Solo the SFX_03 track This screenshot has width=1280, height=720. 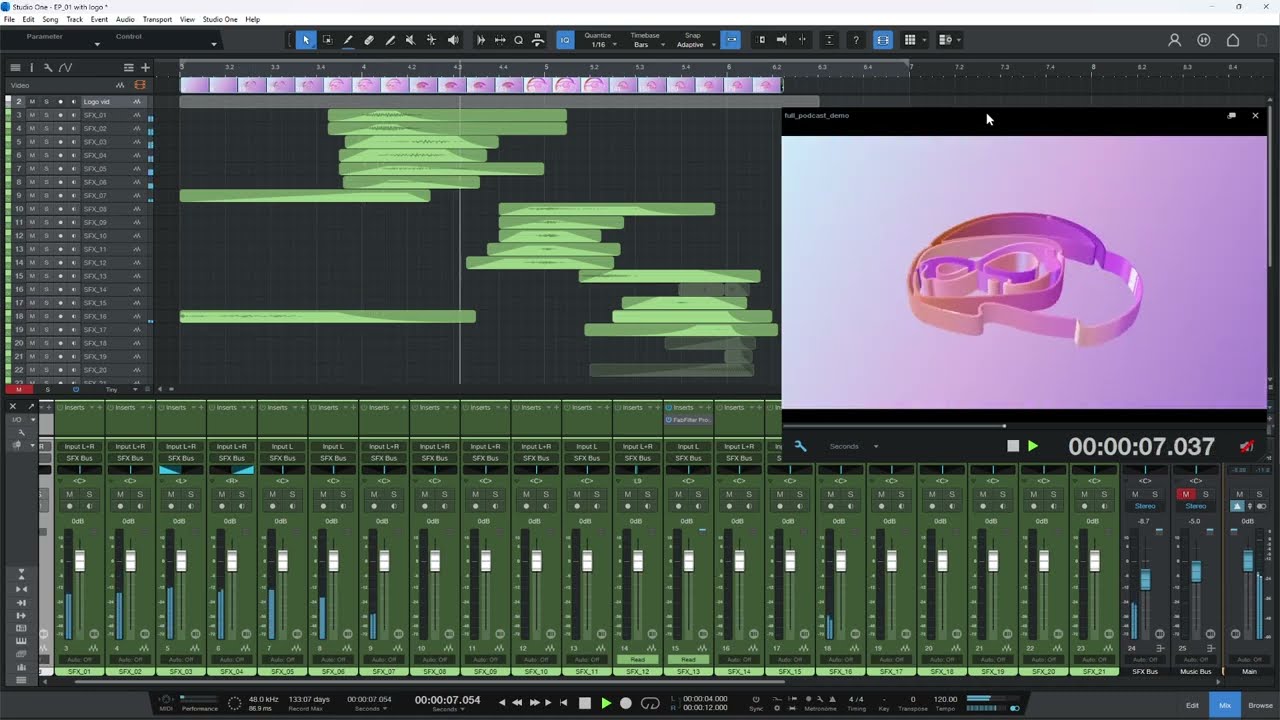pos(45,142)
